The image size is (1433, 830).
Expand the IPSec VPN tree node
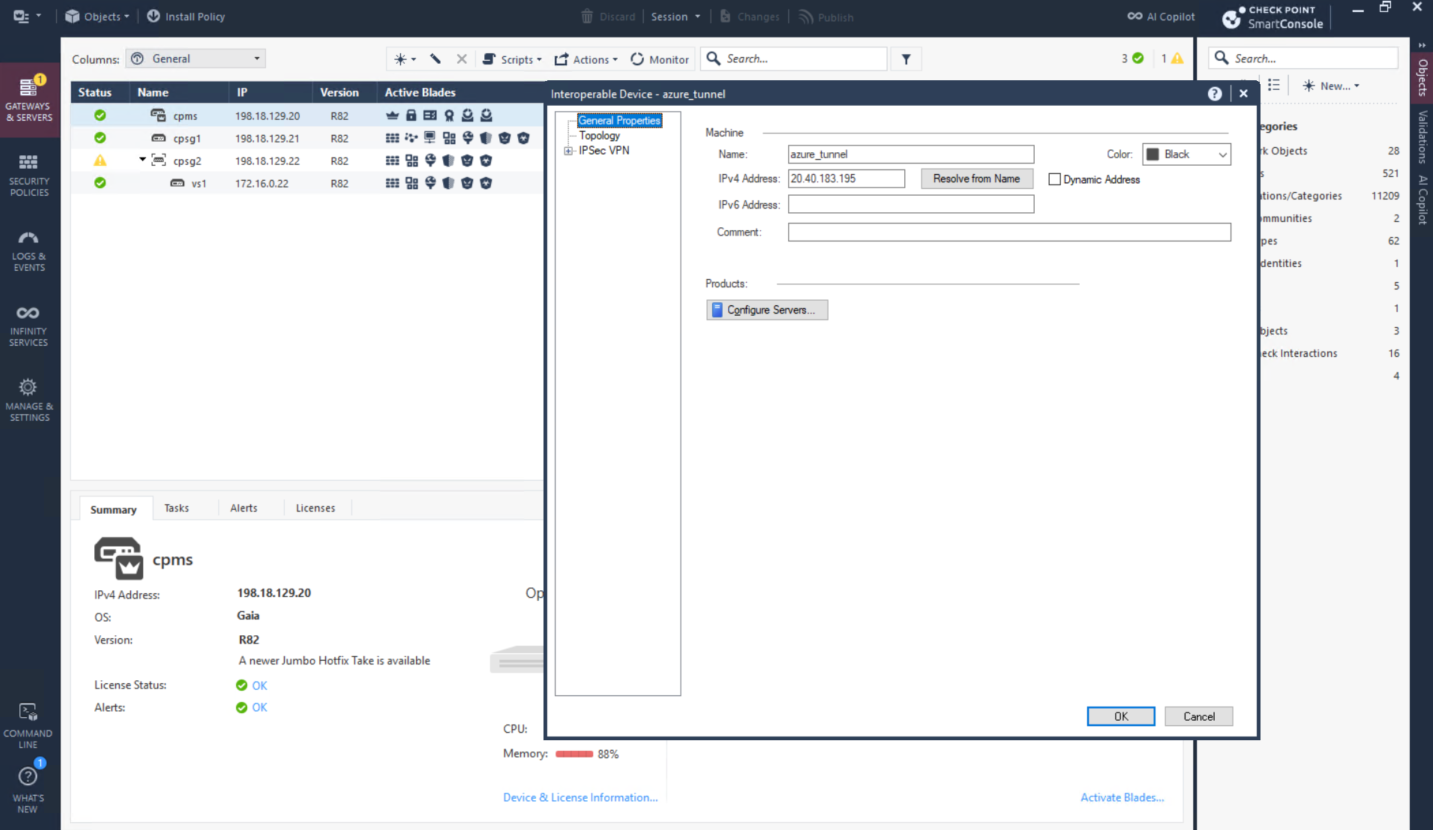(568, 151)
